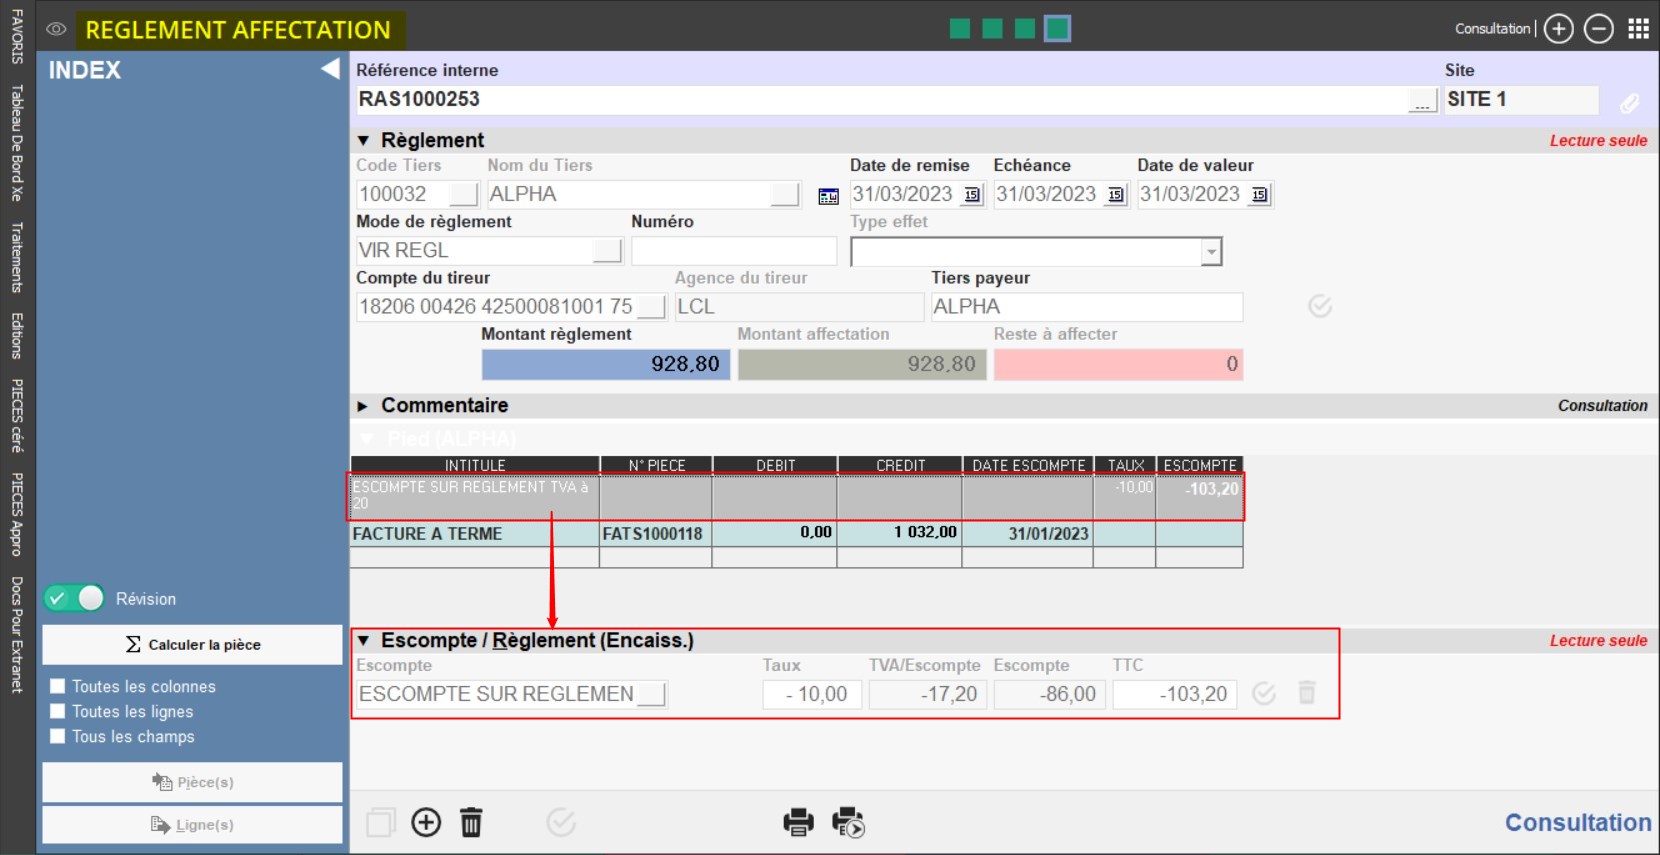Open the Traitements sidebar tab

[16, 258]
